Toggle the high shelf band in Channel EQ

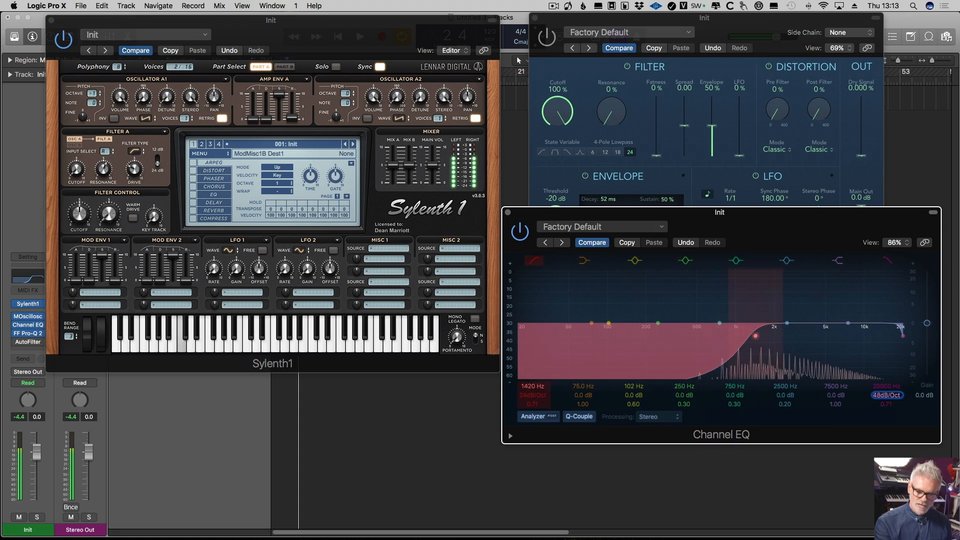(838, 261)
